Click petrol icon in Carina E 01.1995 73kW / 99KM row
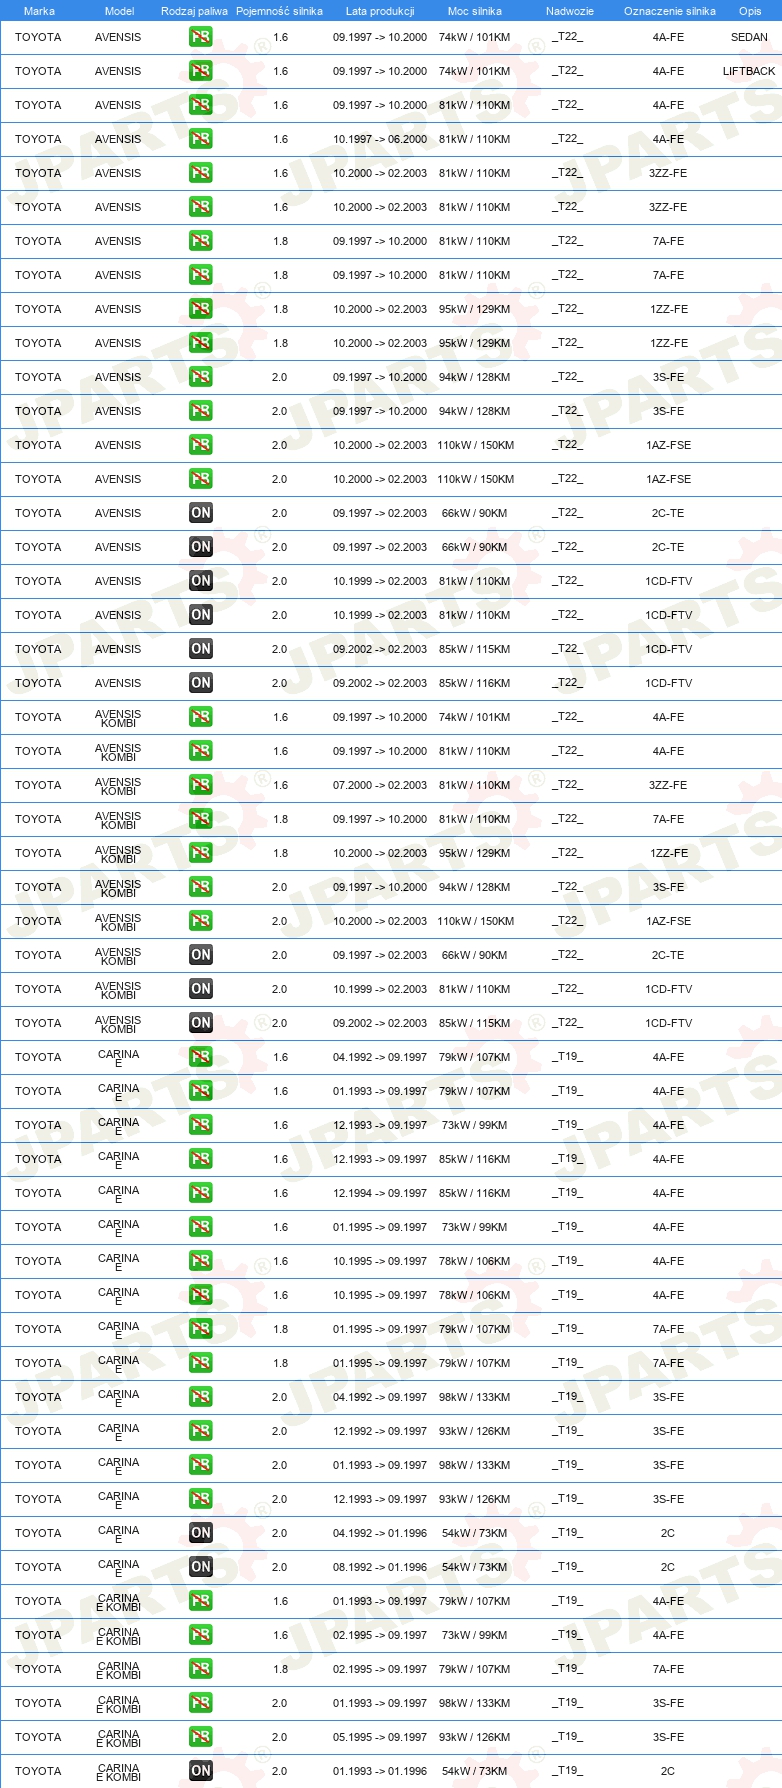This screenshot has height=1788, width=782. (201, 1227)
